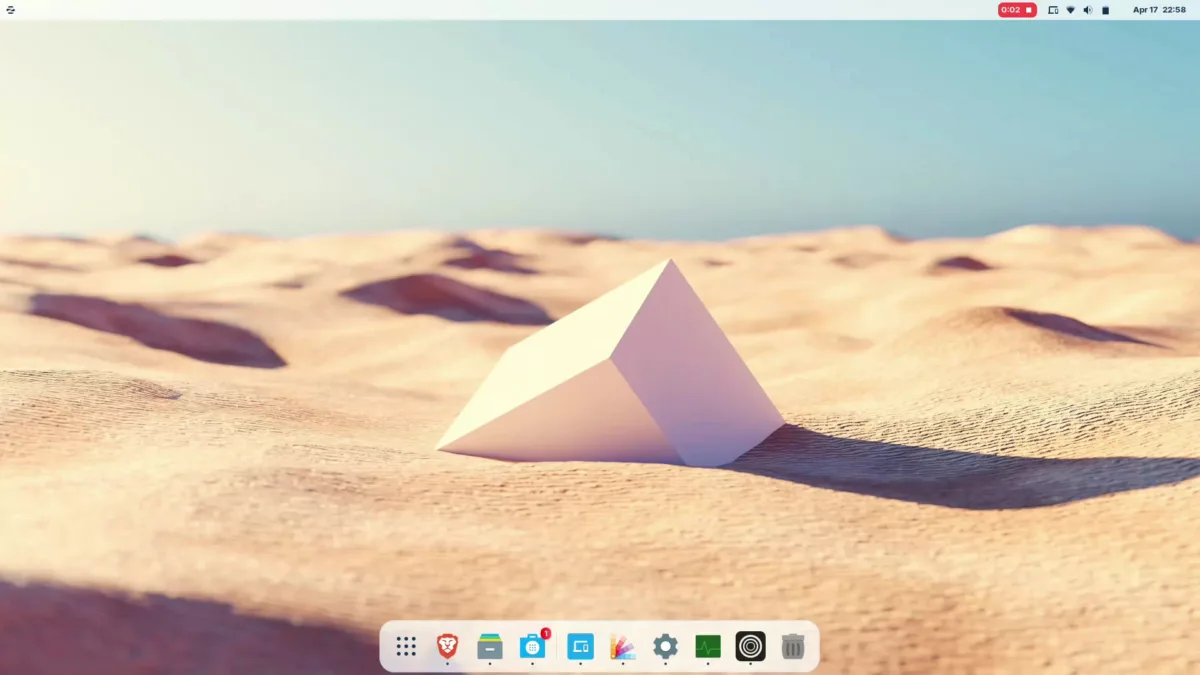Click the red notification badge on Software
Screen dimensions: 1200x675
tap(546, 633)
